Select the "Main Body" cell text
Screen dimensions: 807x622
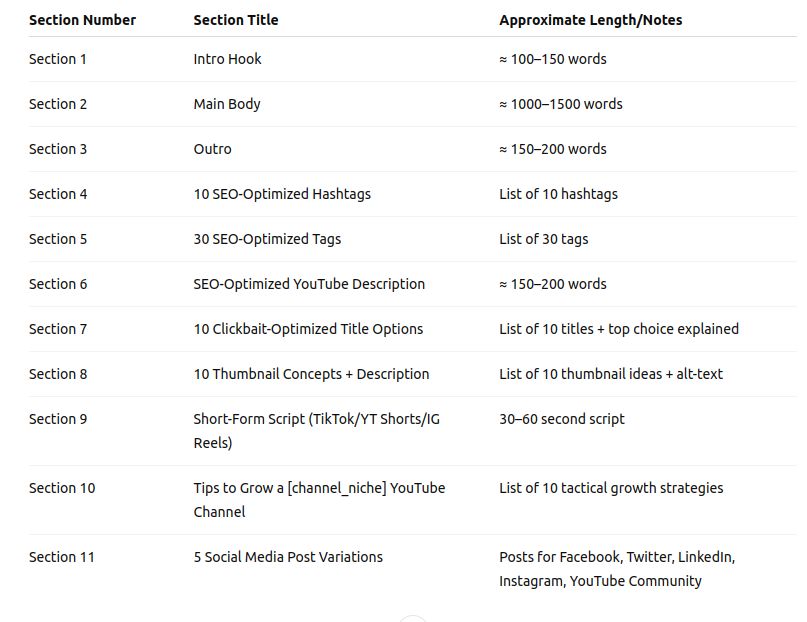[x=227, y=104]
